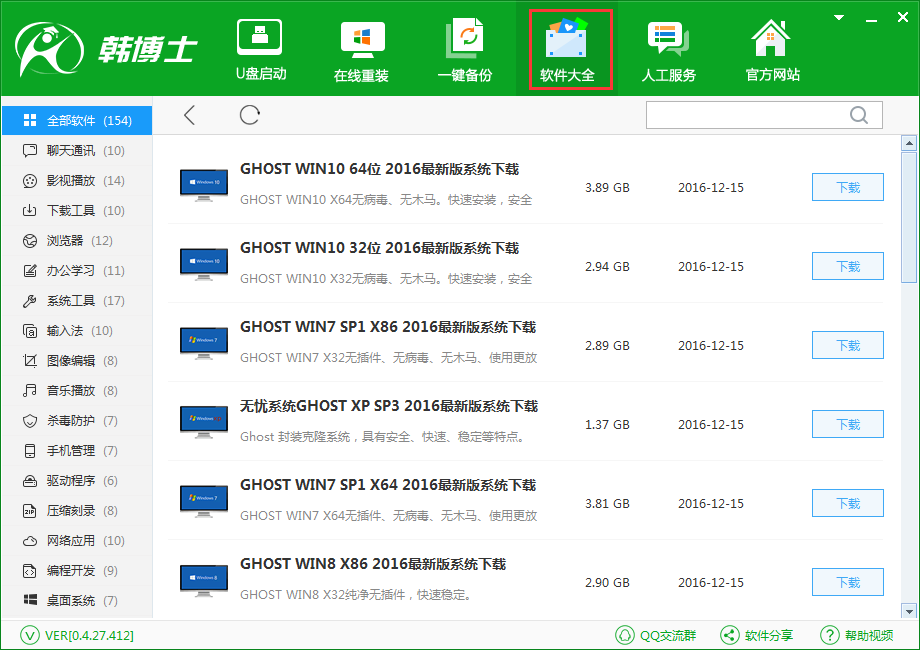Click the search magnifier icon
Image resolution: width=920 pixels, height=650 pixels.
pyautogui.click(x=858, y=116)
